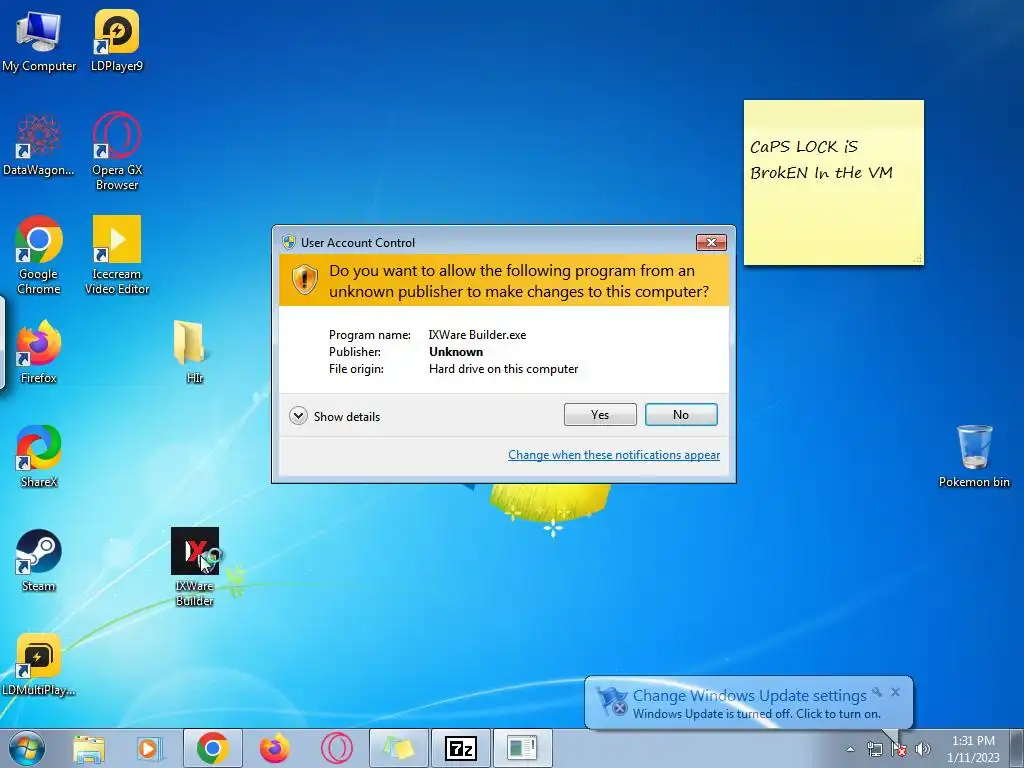The height and width of the screenshot is (768, 1024).
Task: Select the LDMultiPlayer desktop shortcut
Action: click(39, 664)
